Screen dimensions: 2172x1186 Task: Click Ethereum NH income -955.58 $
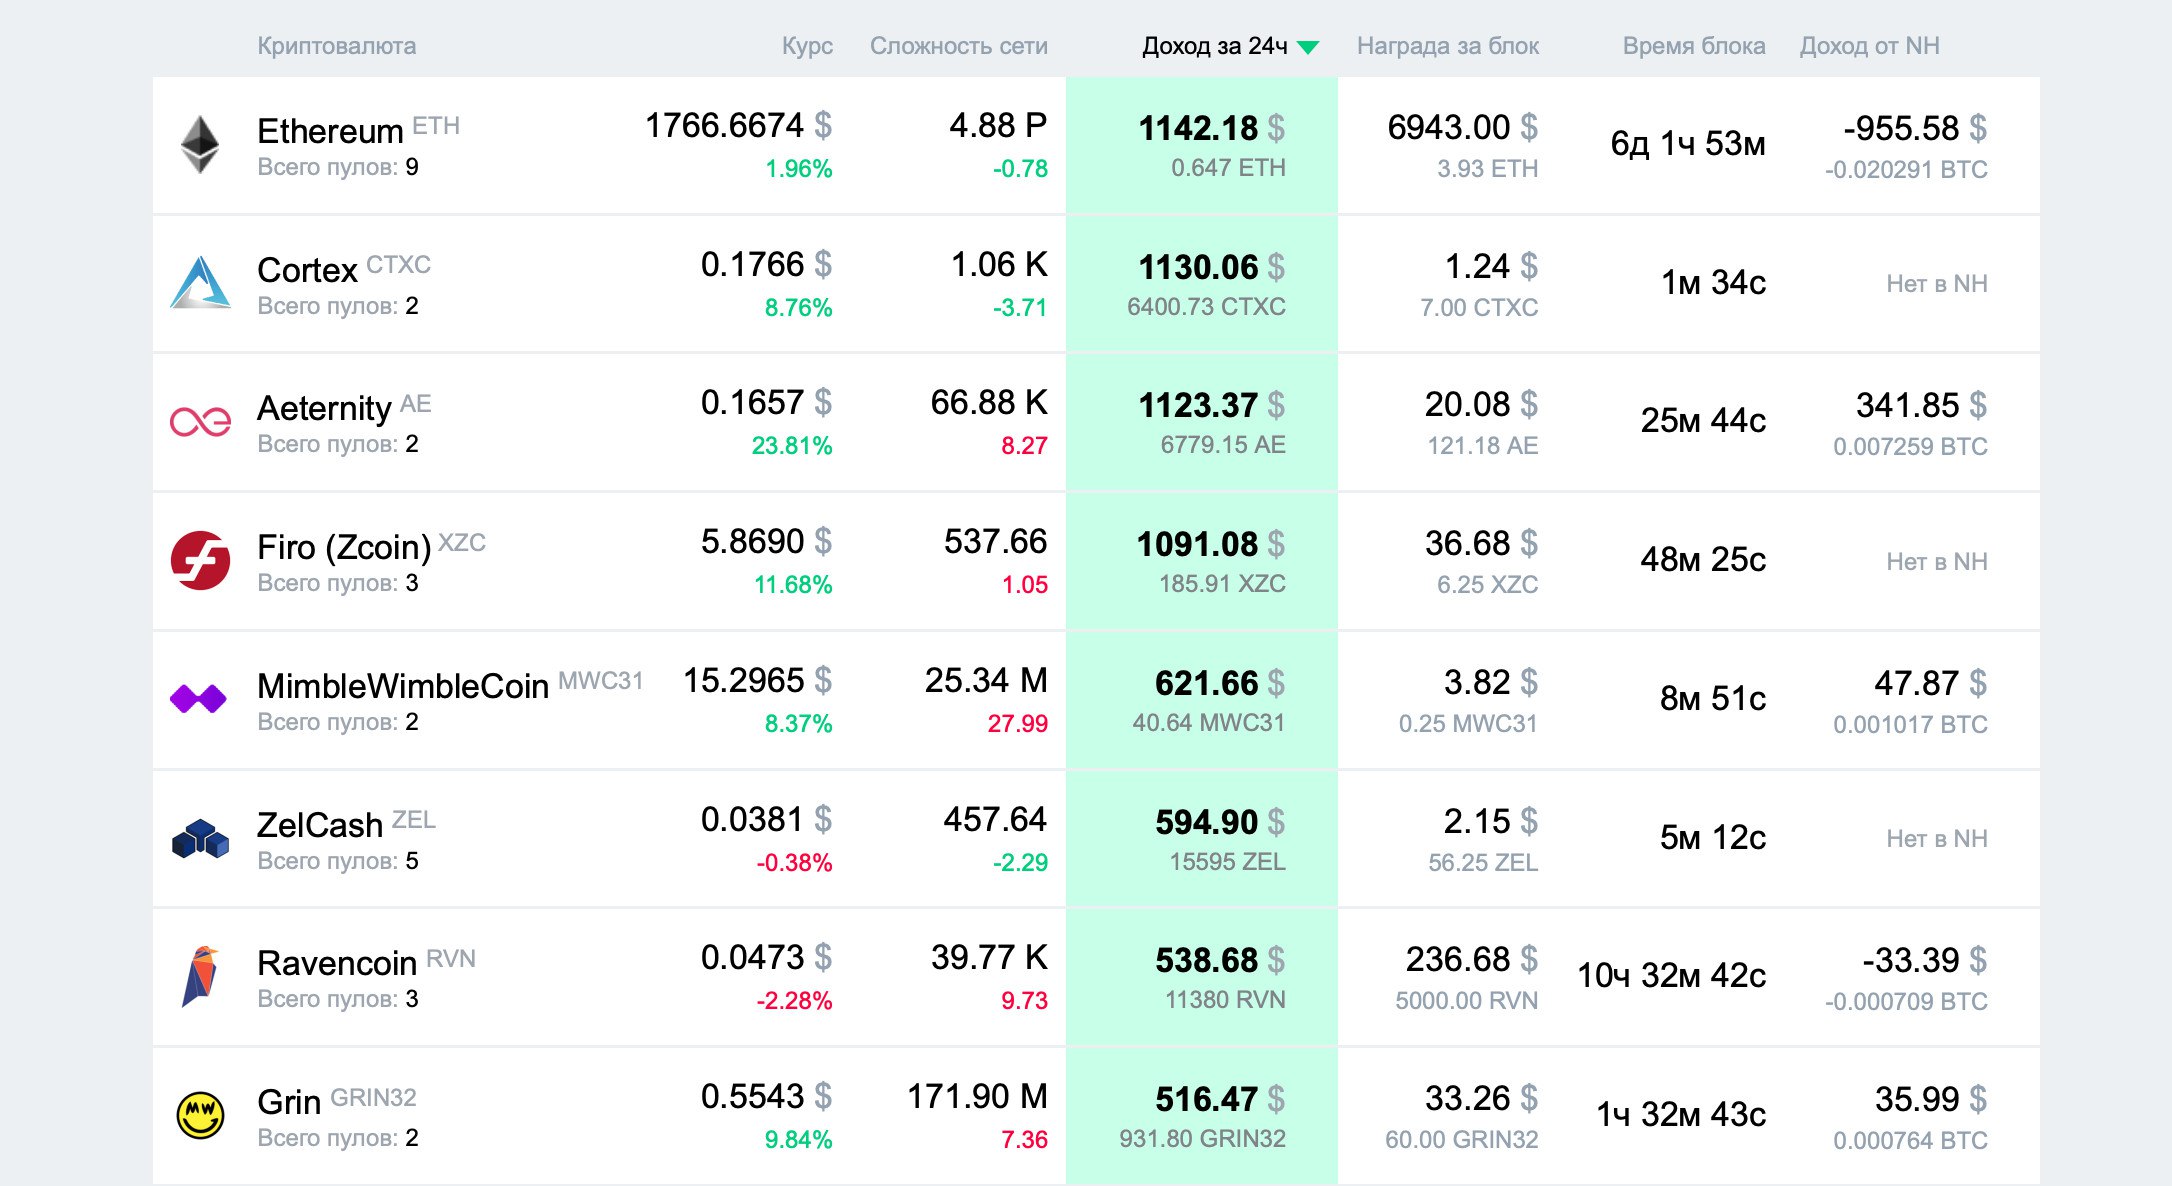[1914, 128]
